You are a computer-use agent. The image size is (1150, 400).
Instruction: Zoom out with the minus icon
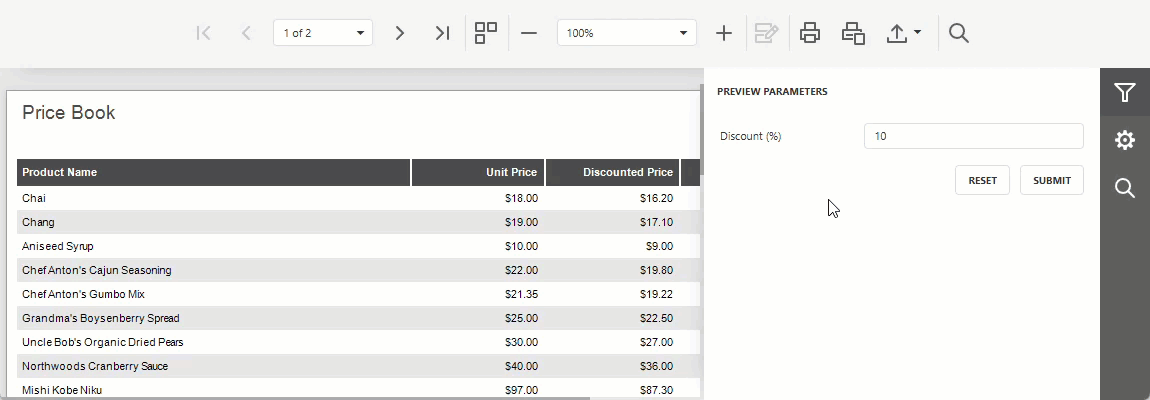pos(529,33)
